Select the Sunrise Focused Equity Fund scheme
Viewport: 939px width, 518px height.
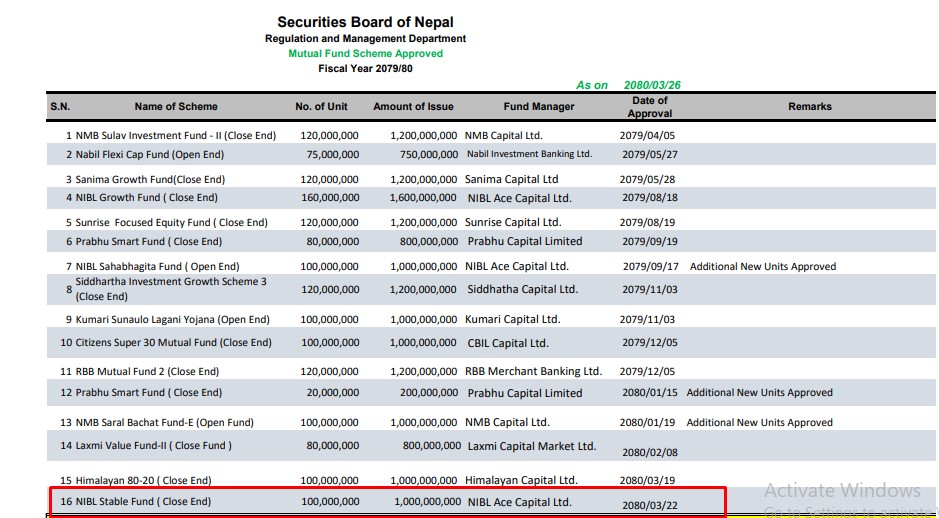pyautogui.click(x=171, y=223)
